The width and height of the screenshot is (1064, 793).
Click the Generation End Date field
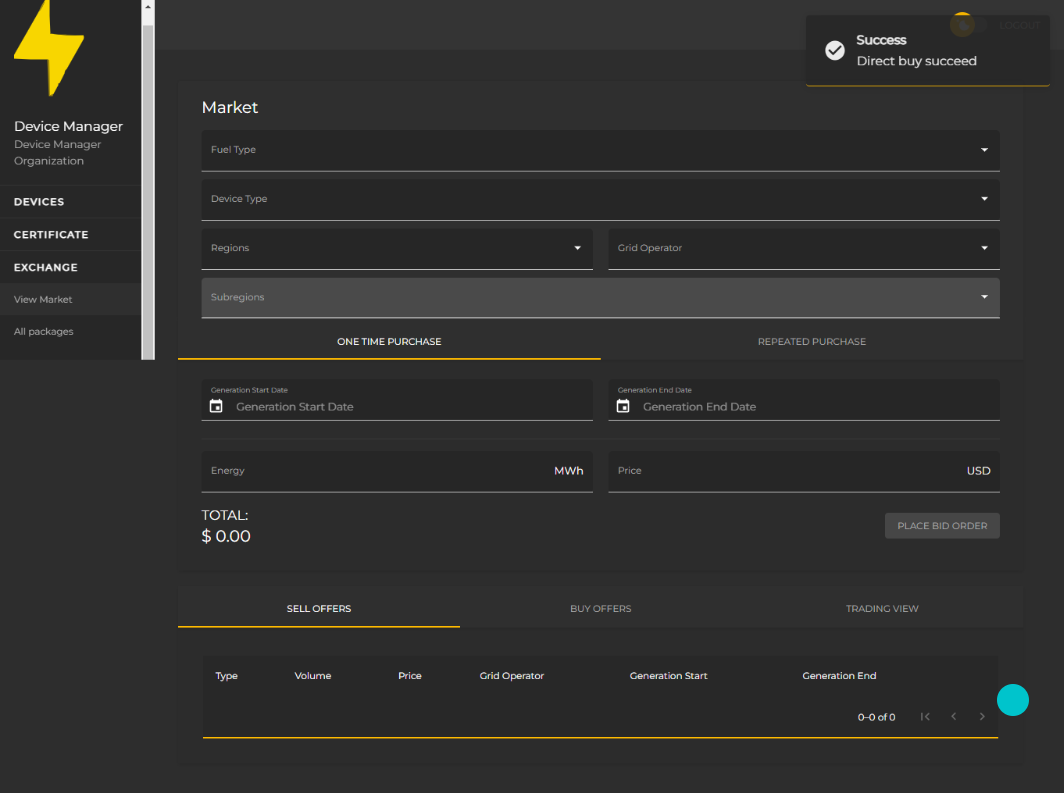click(x=803, y=400)
